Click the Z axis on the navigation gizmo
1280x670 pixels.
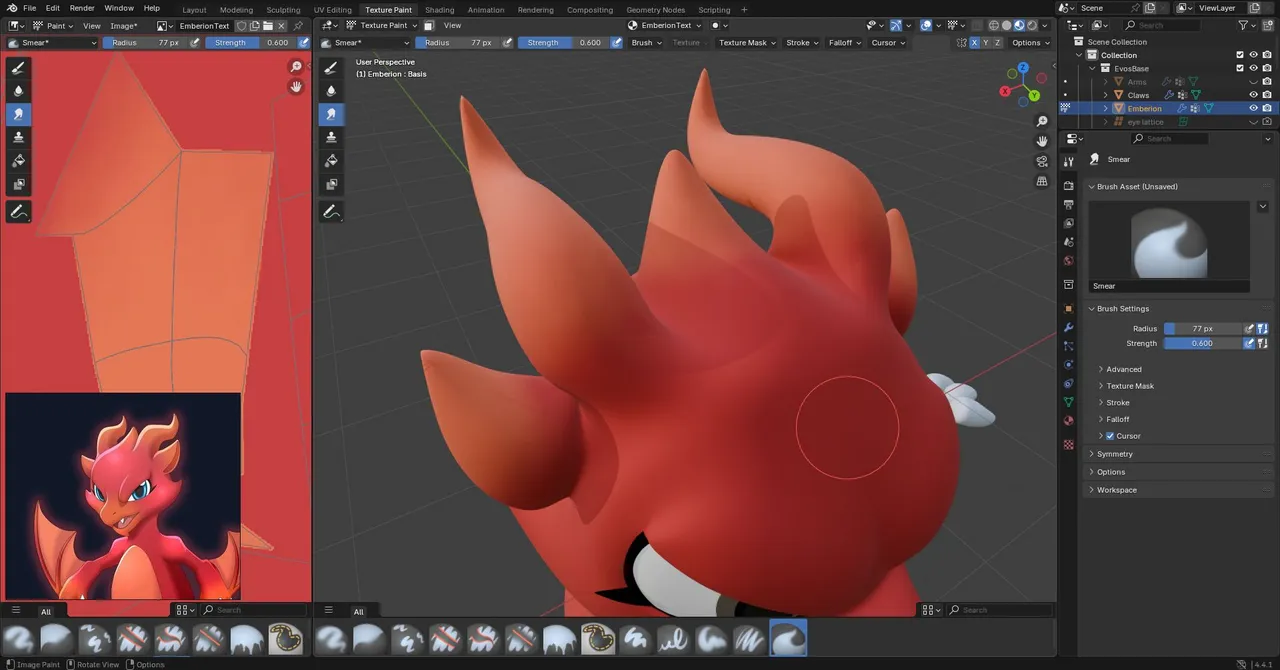pos(1022,69)
